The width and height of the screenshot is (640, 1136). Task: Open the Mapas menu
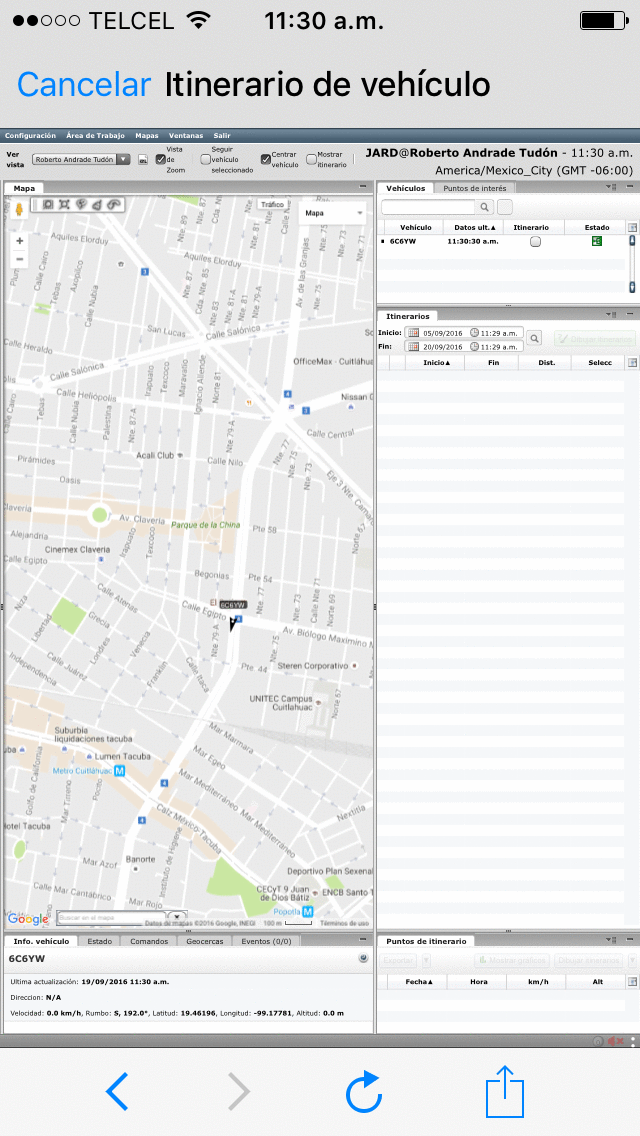(x=146, y=135)
